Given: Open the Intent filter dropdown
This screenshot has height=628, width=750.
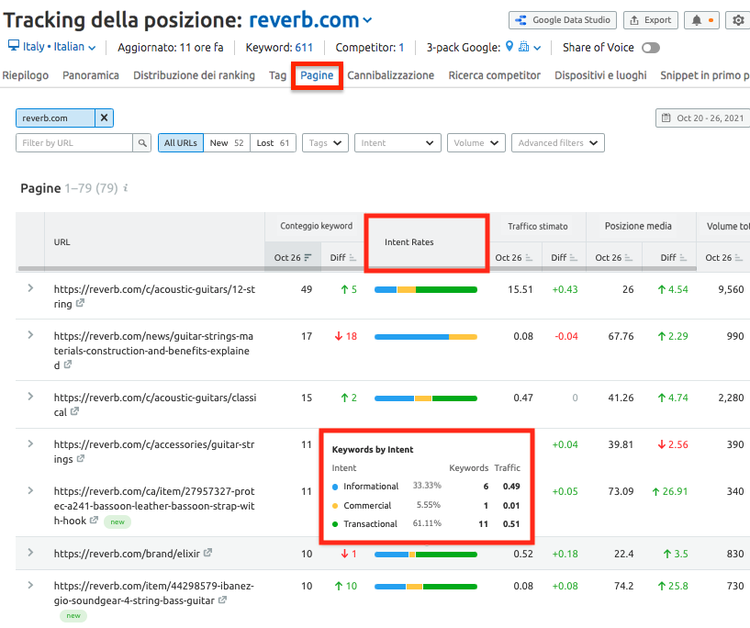Looking at the screenshot, I should pyautogui.click(x=397, y=143).
